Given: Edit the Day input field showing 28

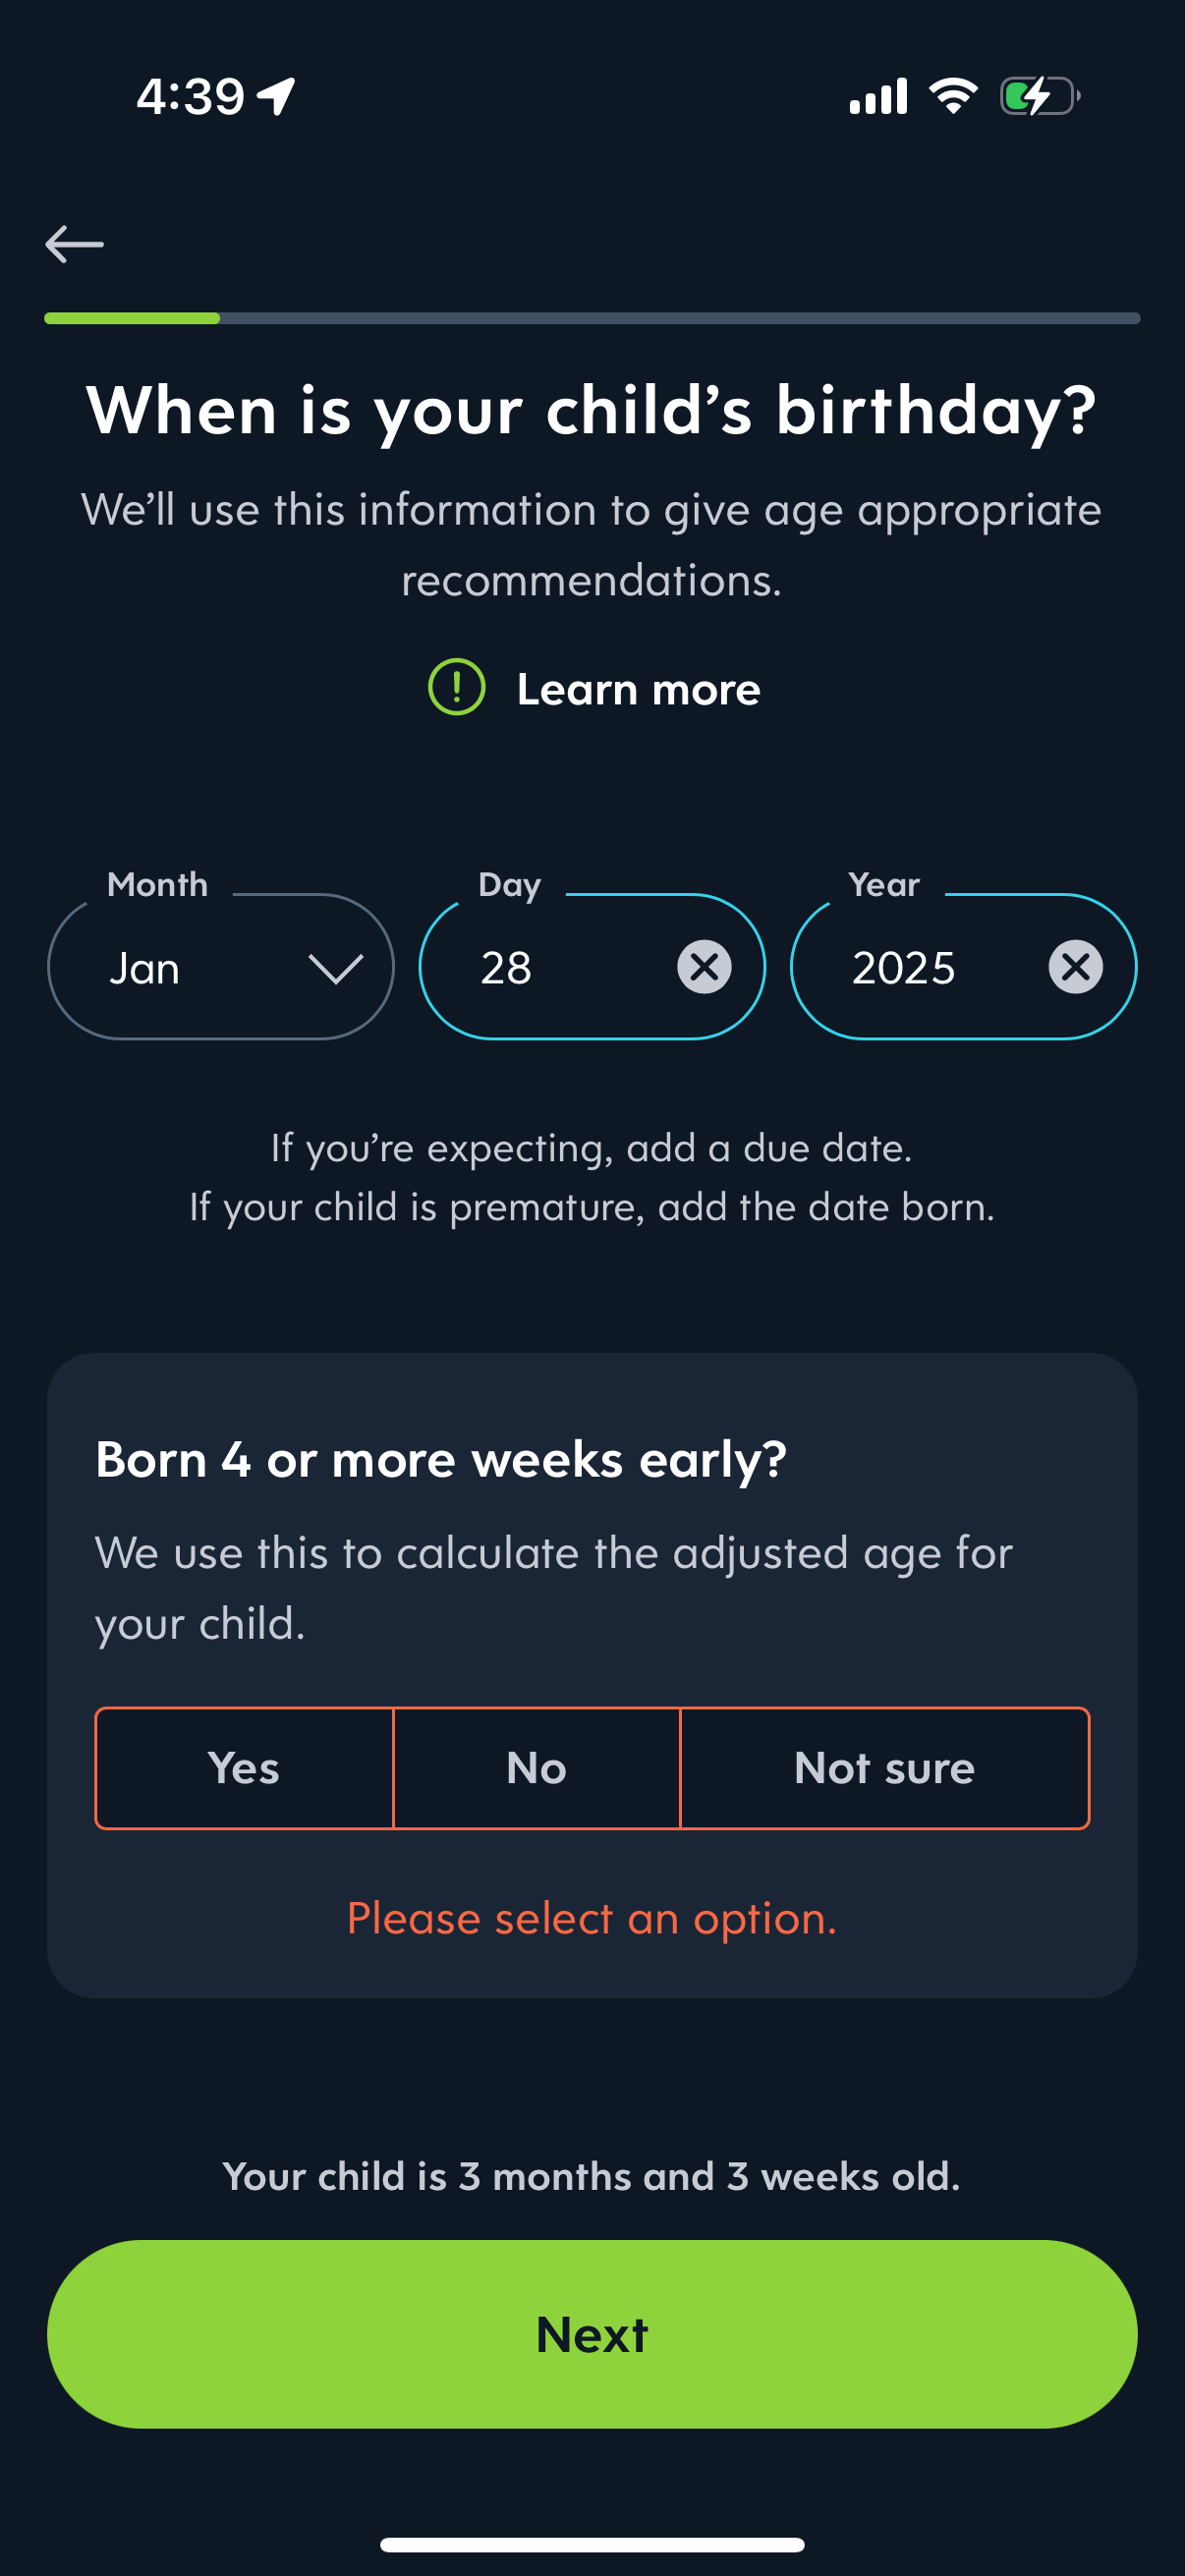Looking at the screenshot, I should (560, 968).
